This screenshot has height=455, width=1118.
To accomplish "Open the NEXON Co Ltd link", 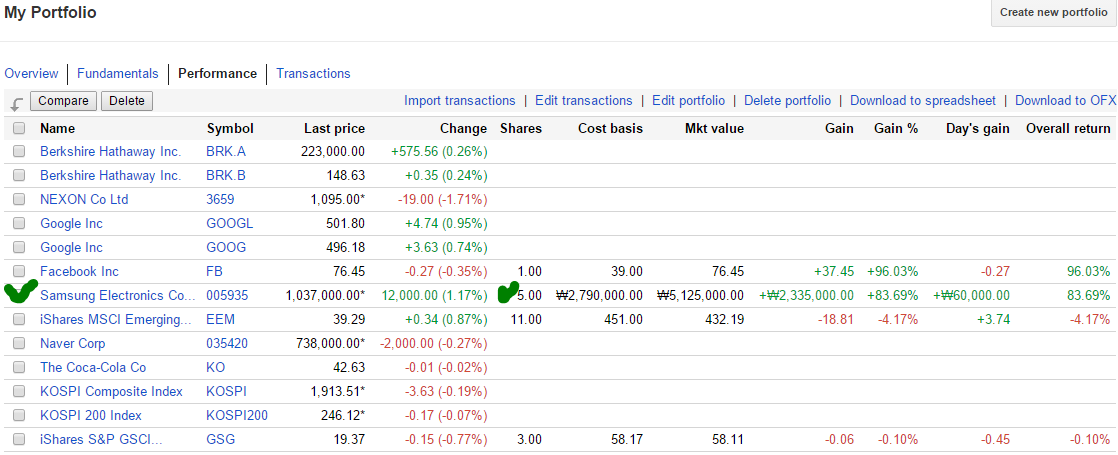I will (84, 200).
